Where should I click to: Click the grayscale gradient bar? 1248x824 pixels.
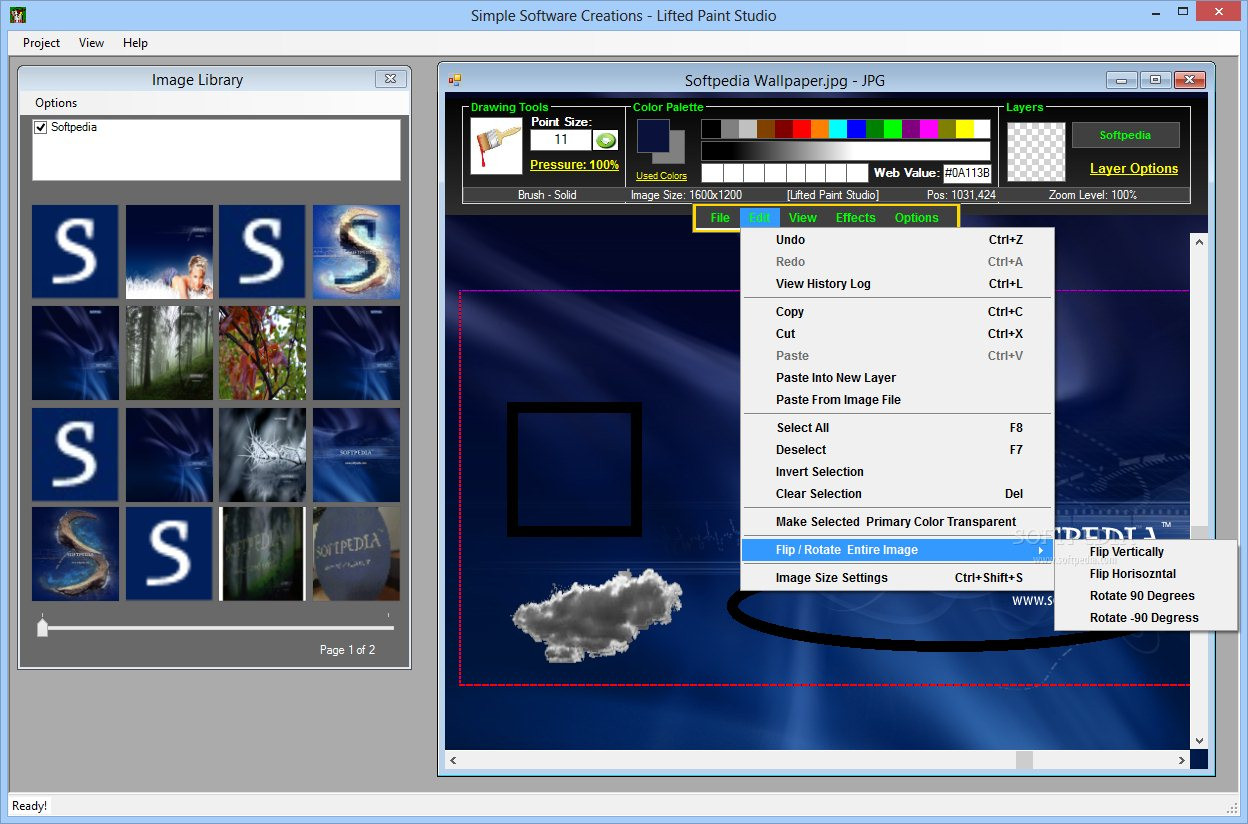tap(846, 151)
